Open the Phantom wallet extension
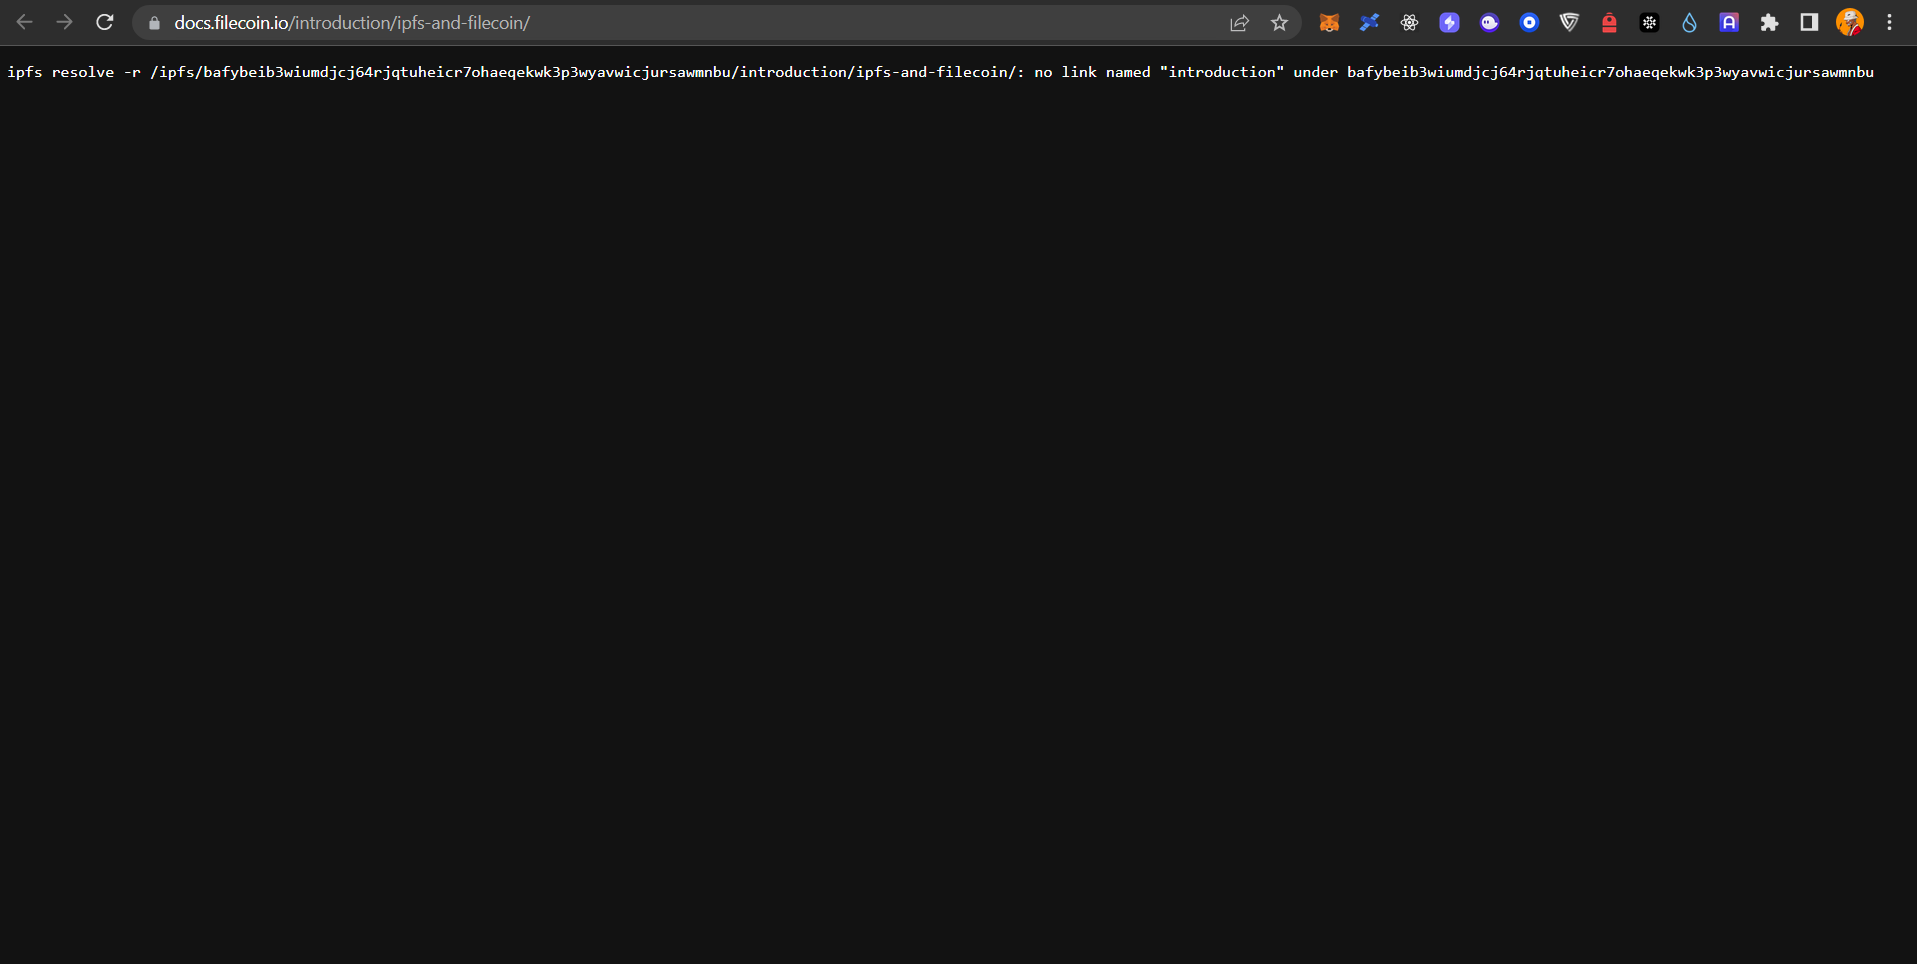This screenshot has height=964, width=1917. (1490, 22)
